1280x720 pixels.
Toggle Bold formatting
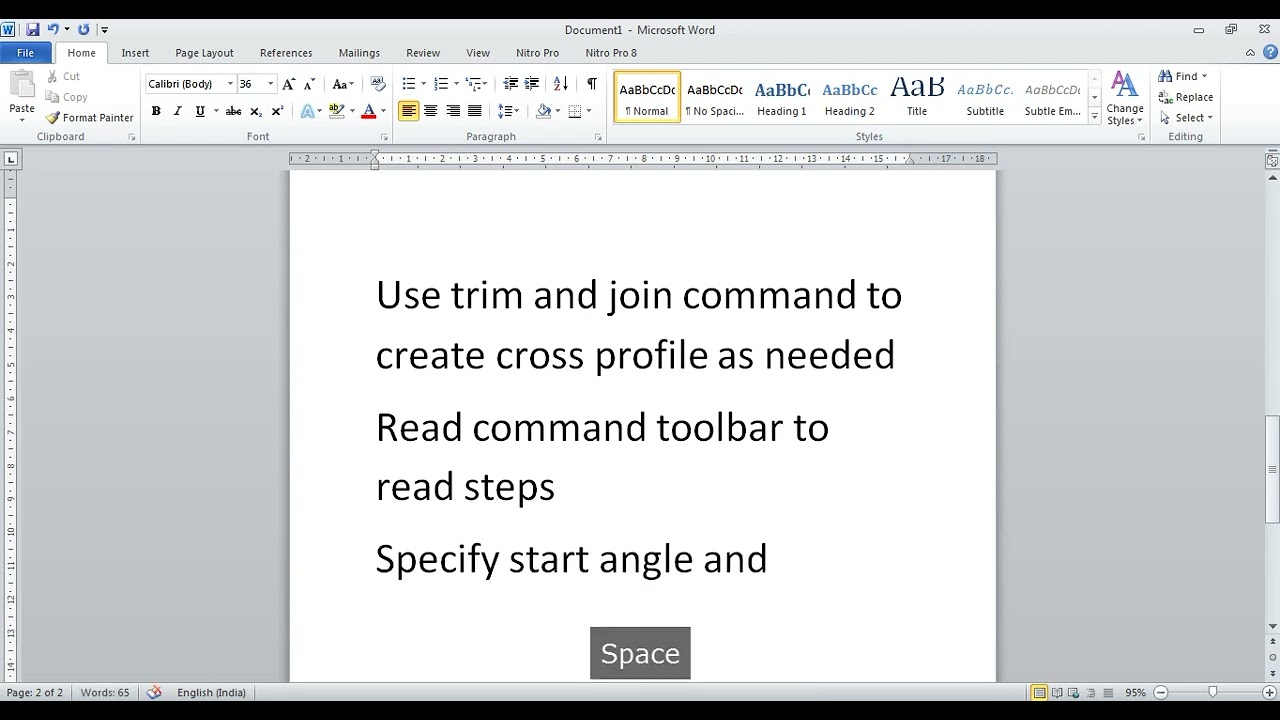156,111
